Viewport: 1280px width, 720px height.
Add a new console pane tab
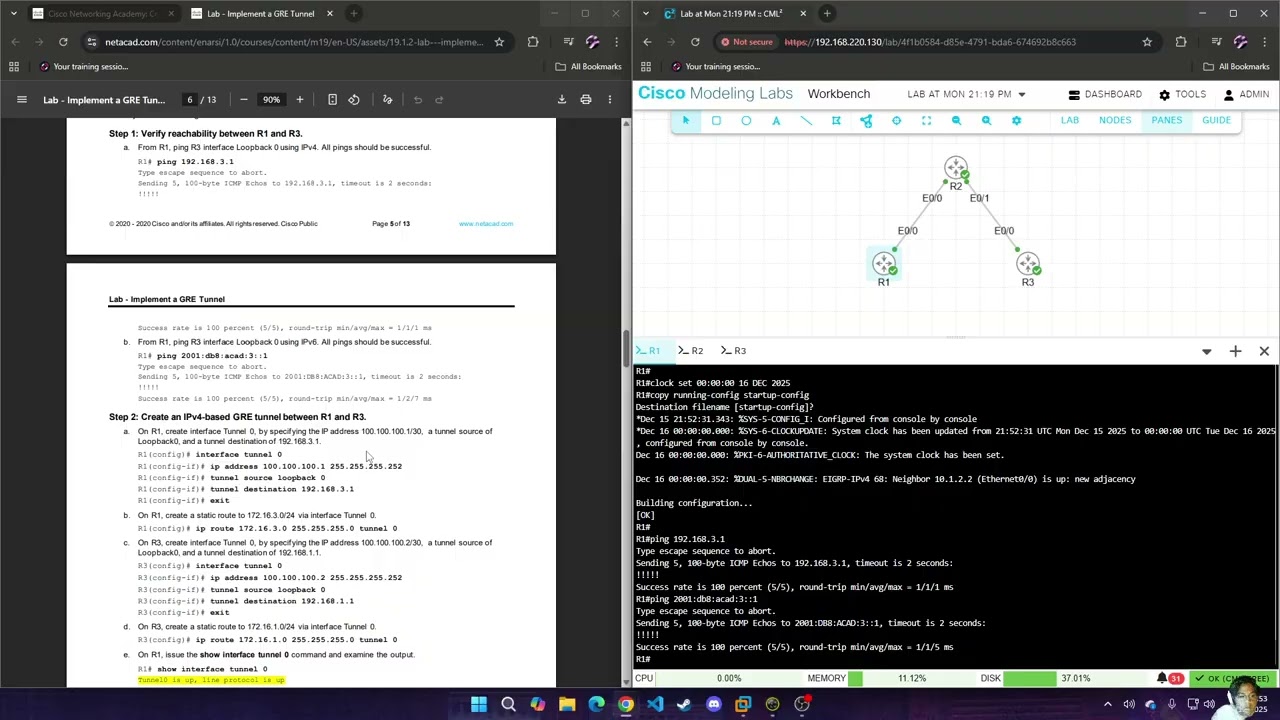[x=1235, y=351]
